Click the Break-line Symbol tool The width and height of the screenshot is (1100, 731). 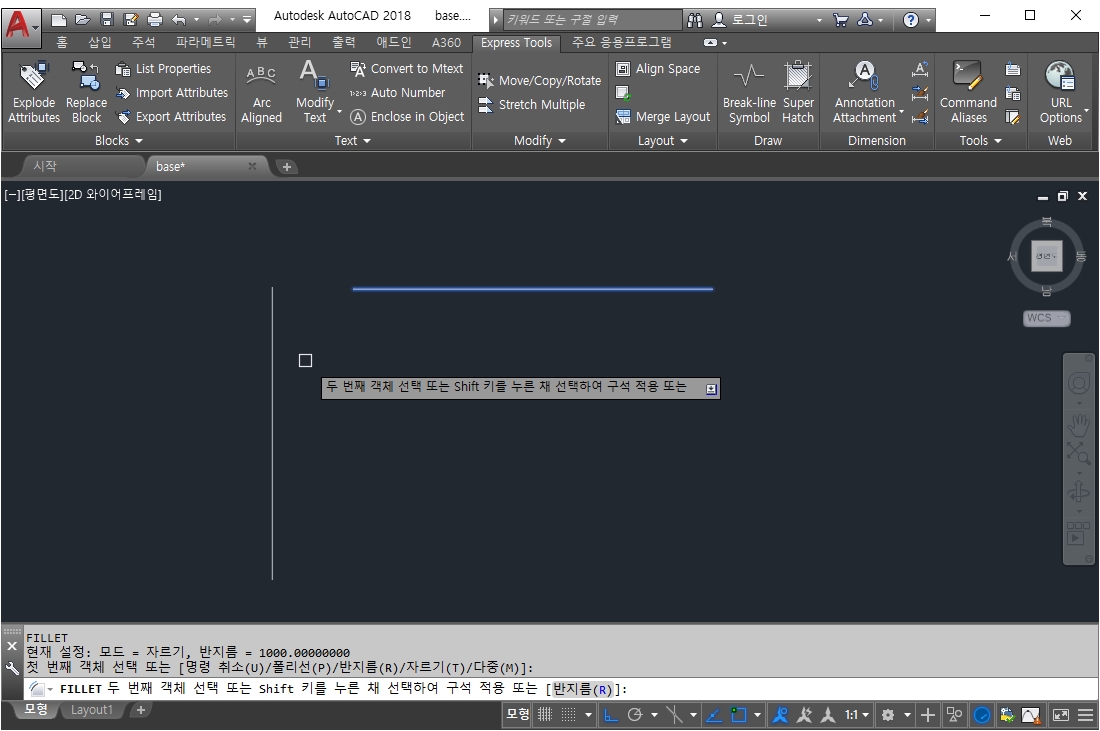[x=749, y=93]
